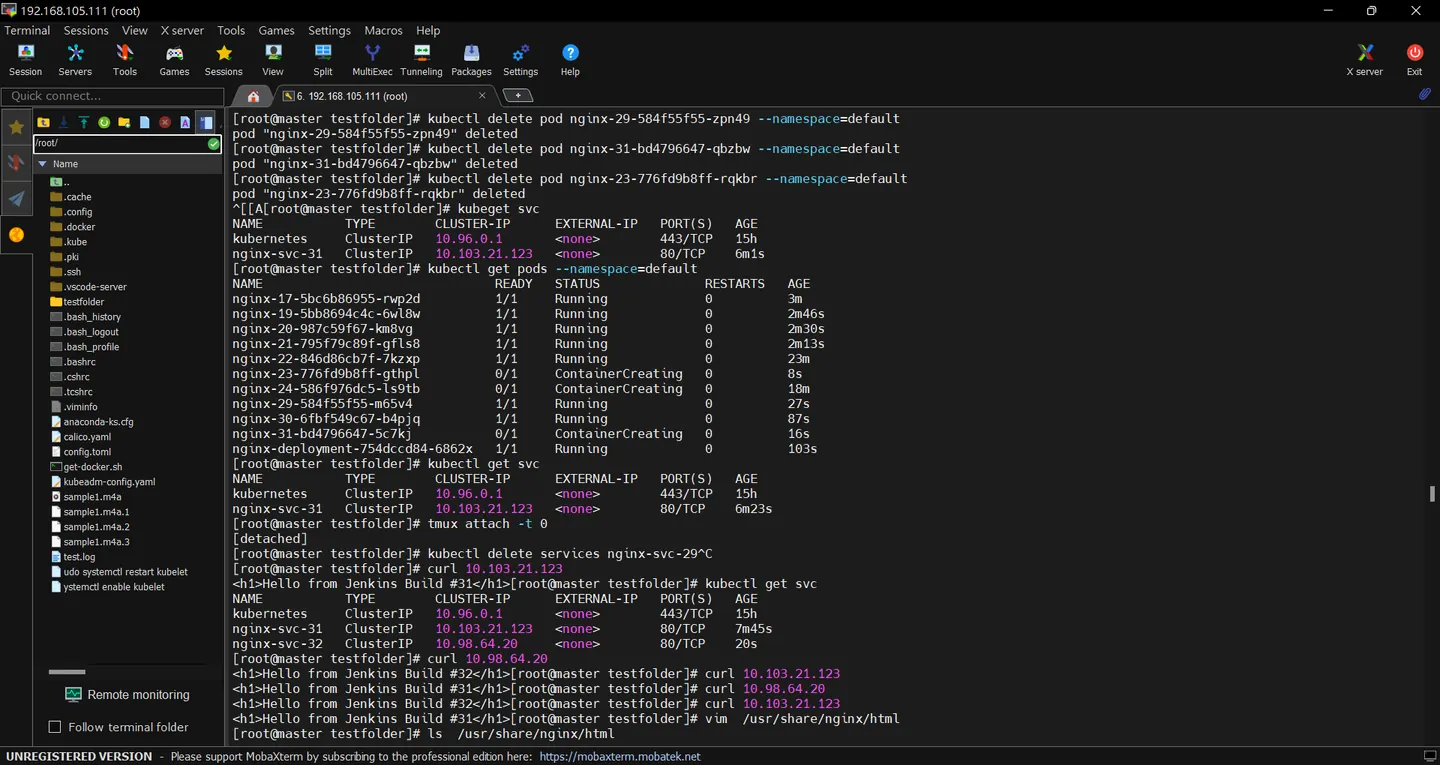Launch the X server icon
This screenshot has height=765, width=1440.
coord(1364,60)
